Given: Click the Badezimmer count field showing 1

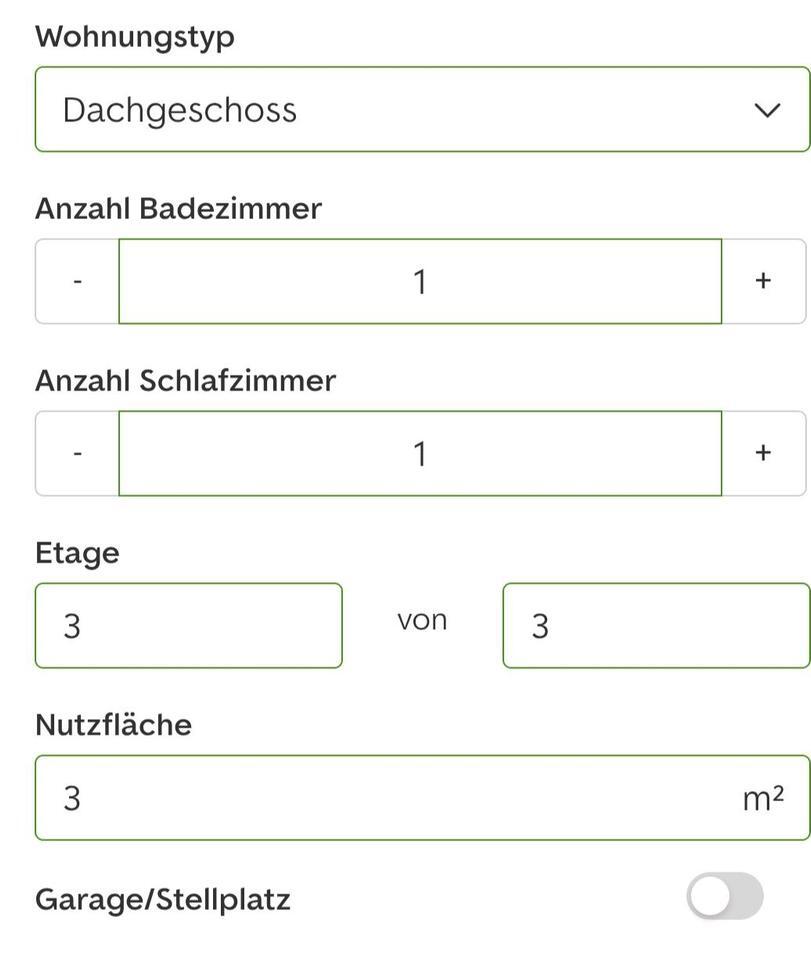Looking at the screenshot, I should (420, 280).
